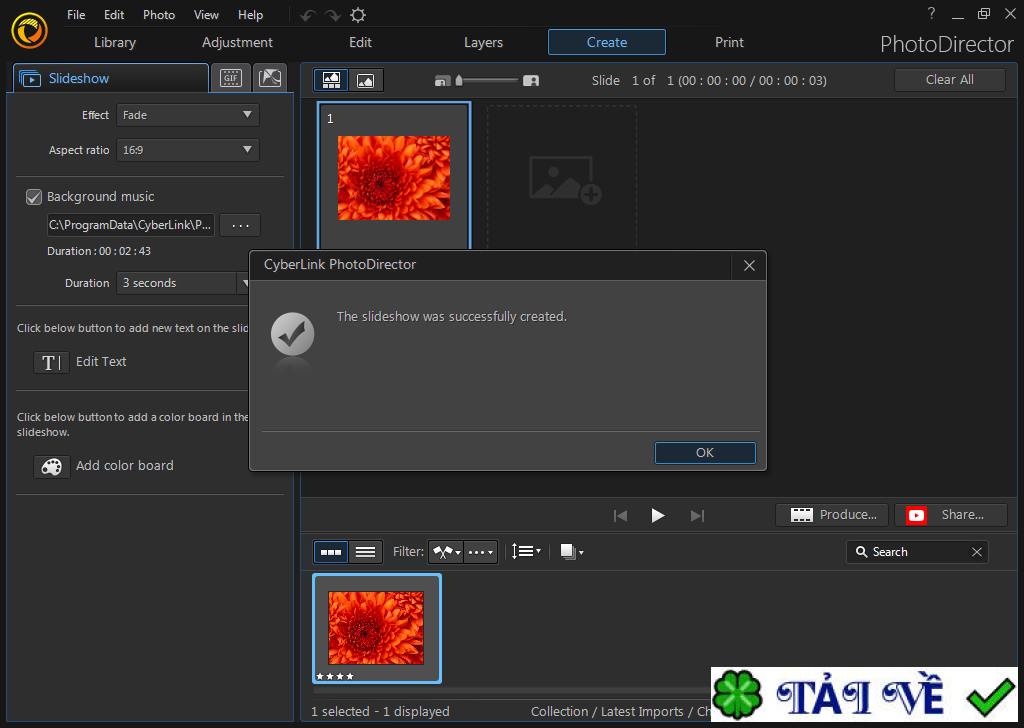The image size is (1024, 728).
Task: Switch browser to list view
Action: click(x=364, y=551)
